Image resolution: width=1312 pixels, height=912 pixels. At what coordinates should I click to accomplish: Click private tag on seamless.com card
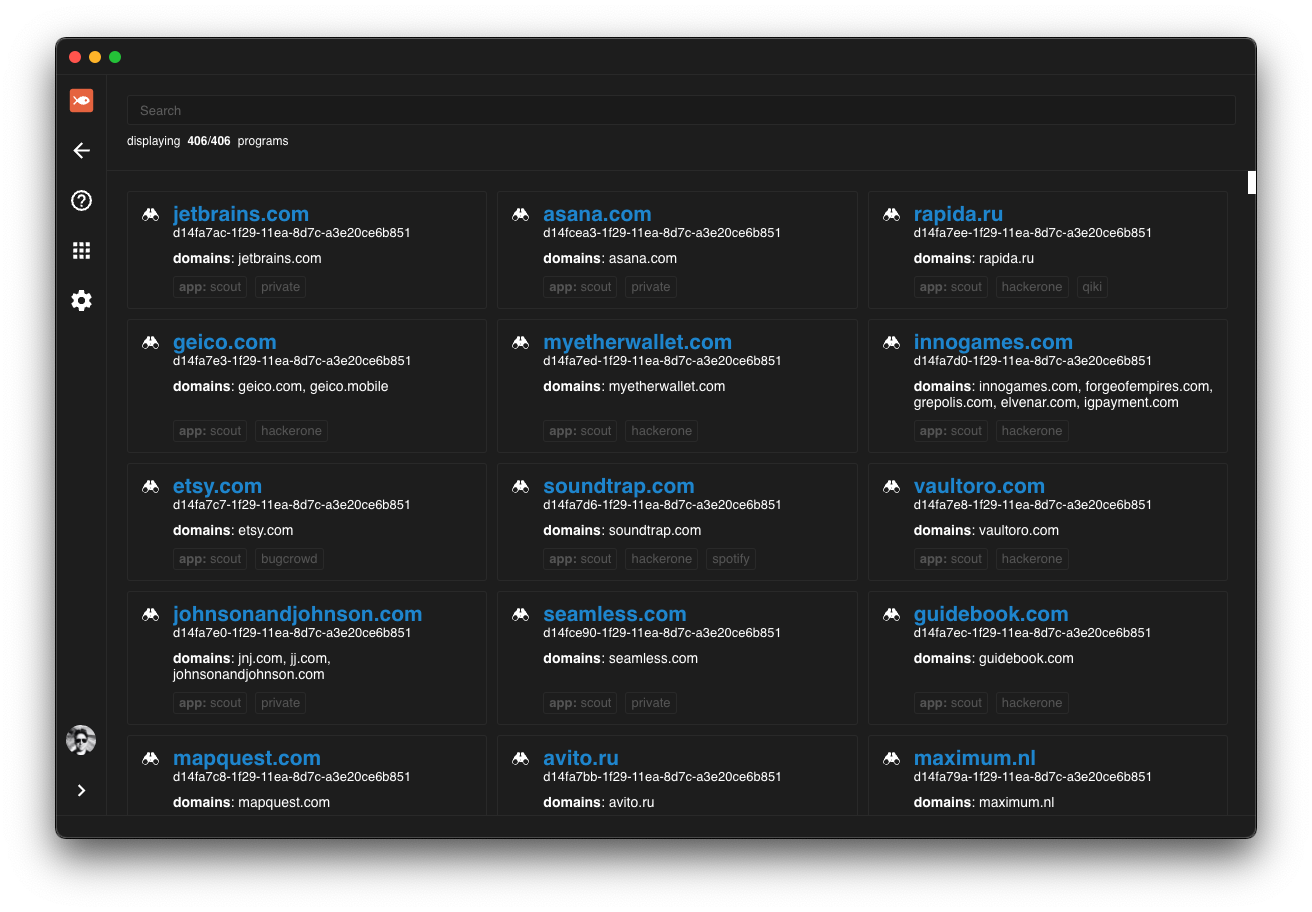(x=651, y=703)
